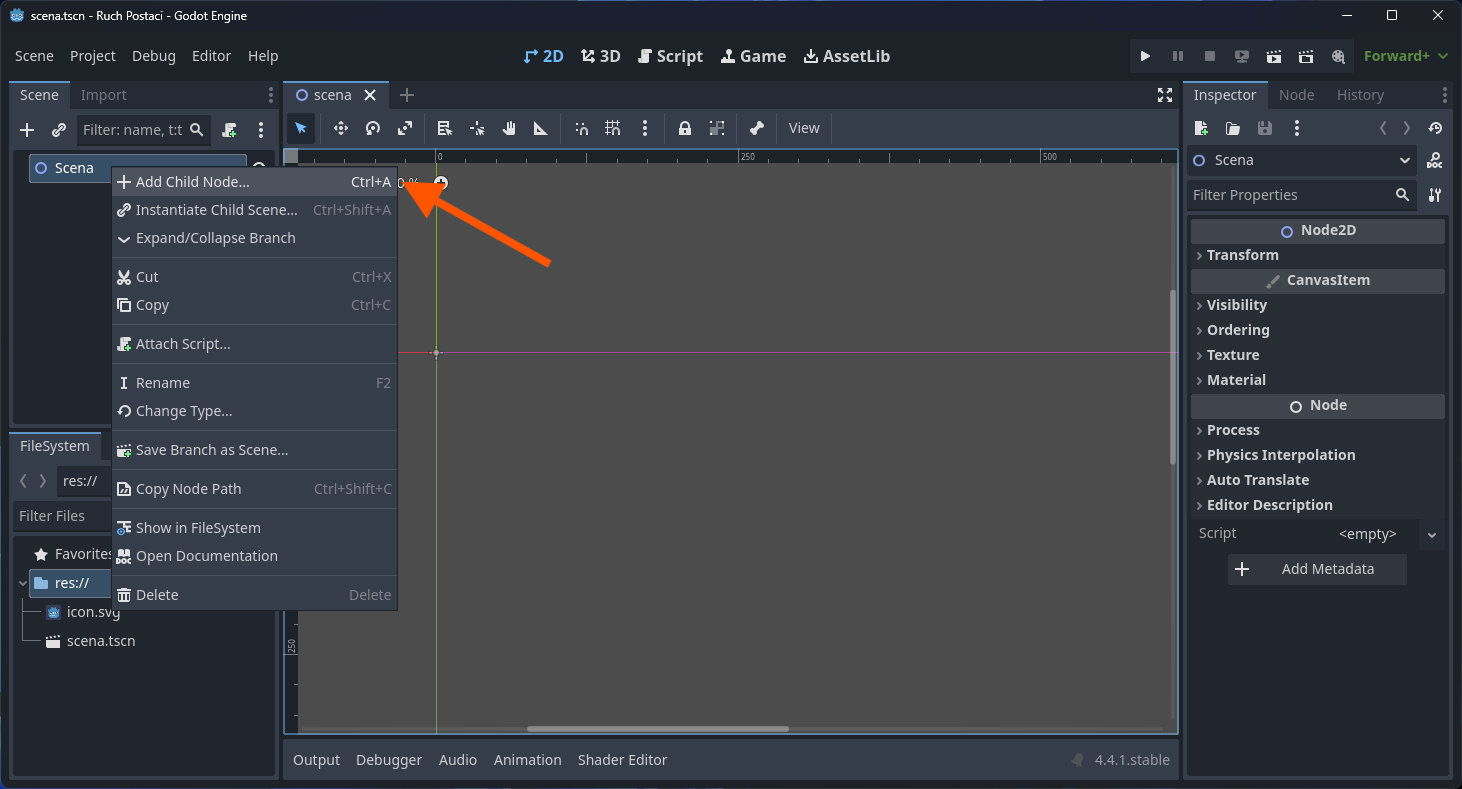Expand the Physics Interpolation section
1462x789 pixels.
[x=1317, y=455]
